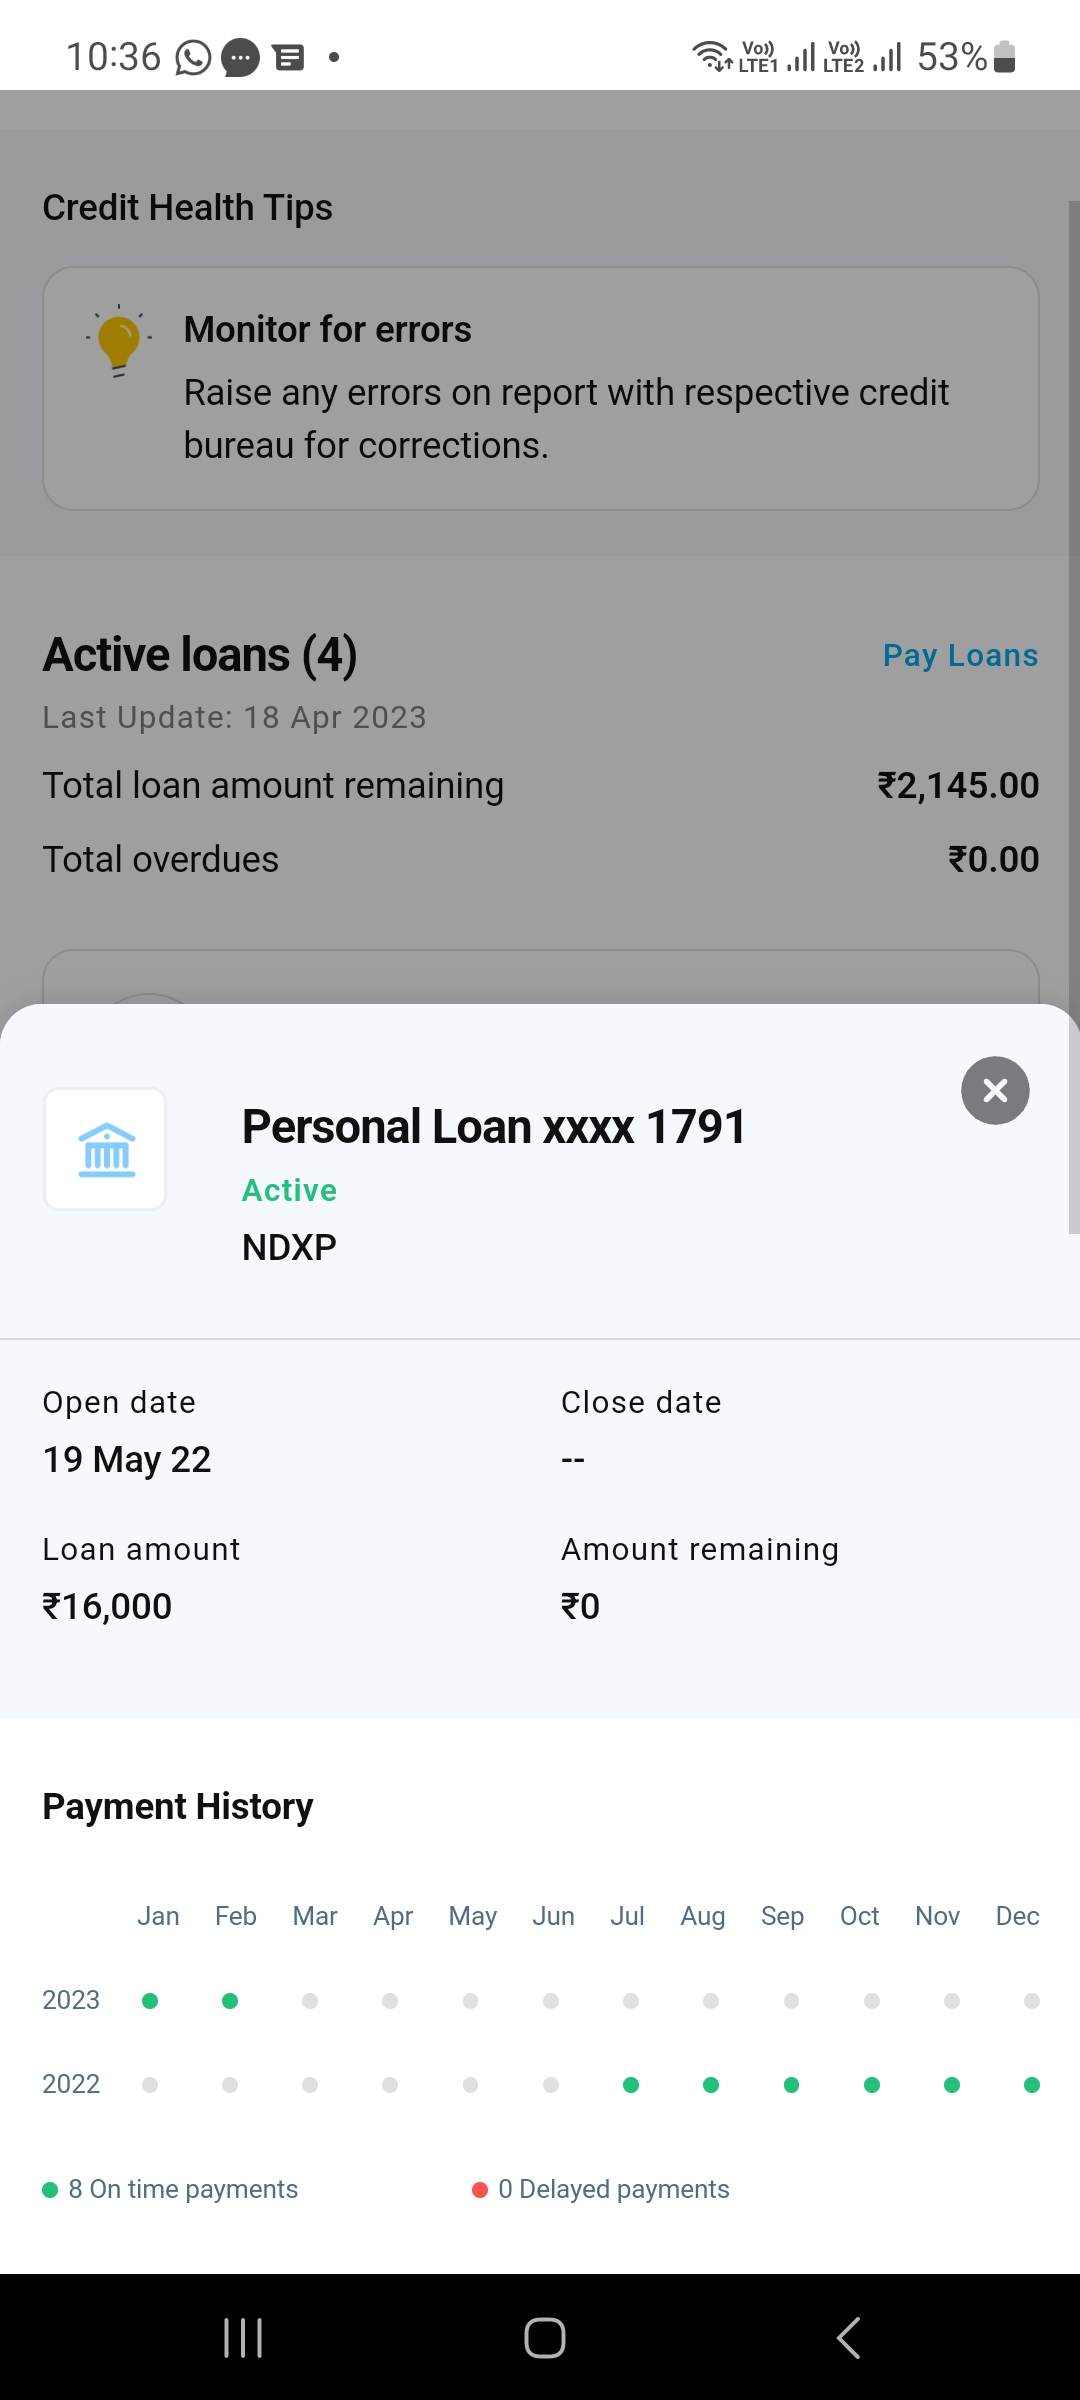
Task: Tap the battery status icon
Action: pos(1005,57)
